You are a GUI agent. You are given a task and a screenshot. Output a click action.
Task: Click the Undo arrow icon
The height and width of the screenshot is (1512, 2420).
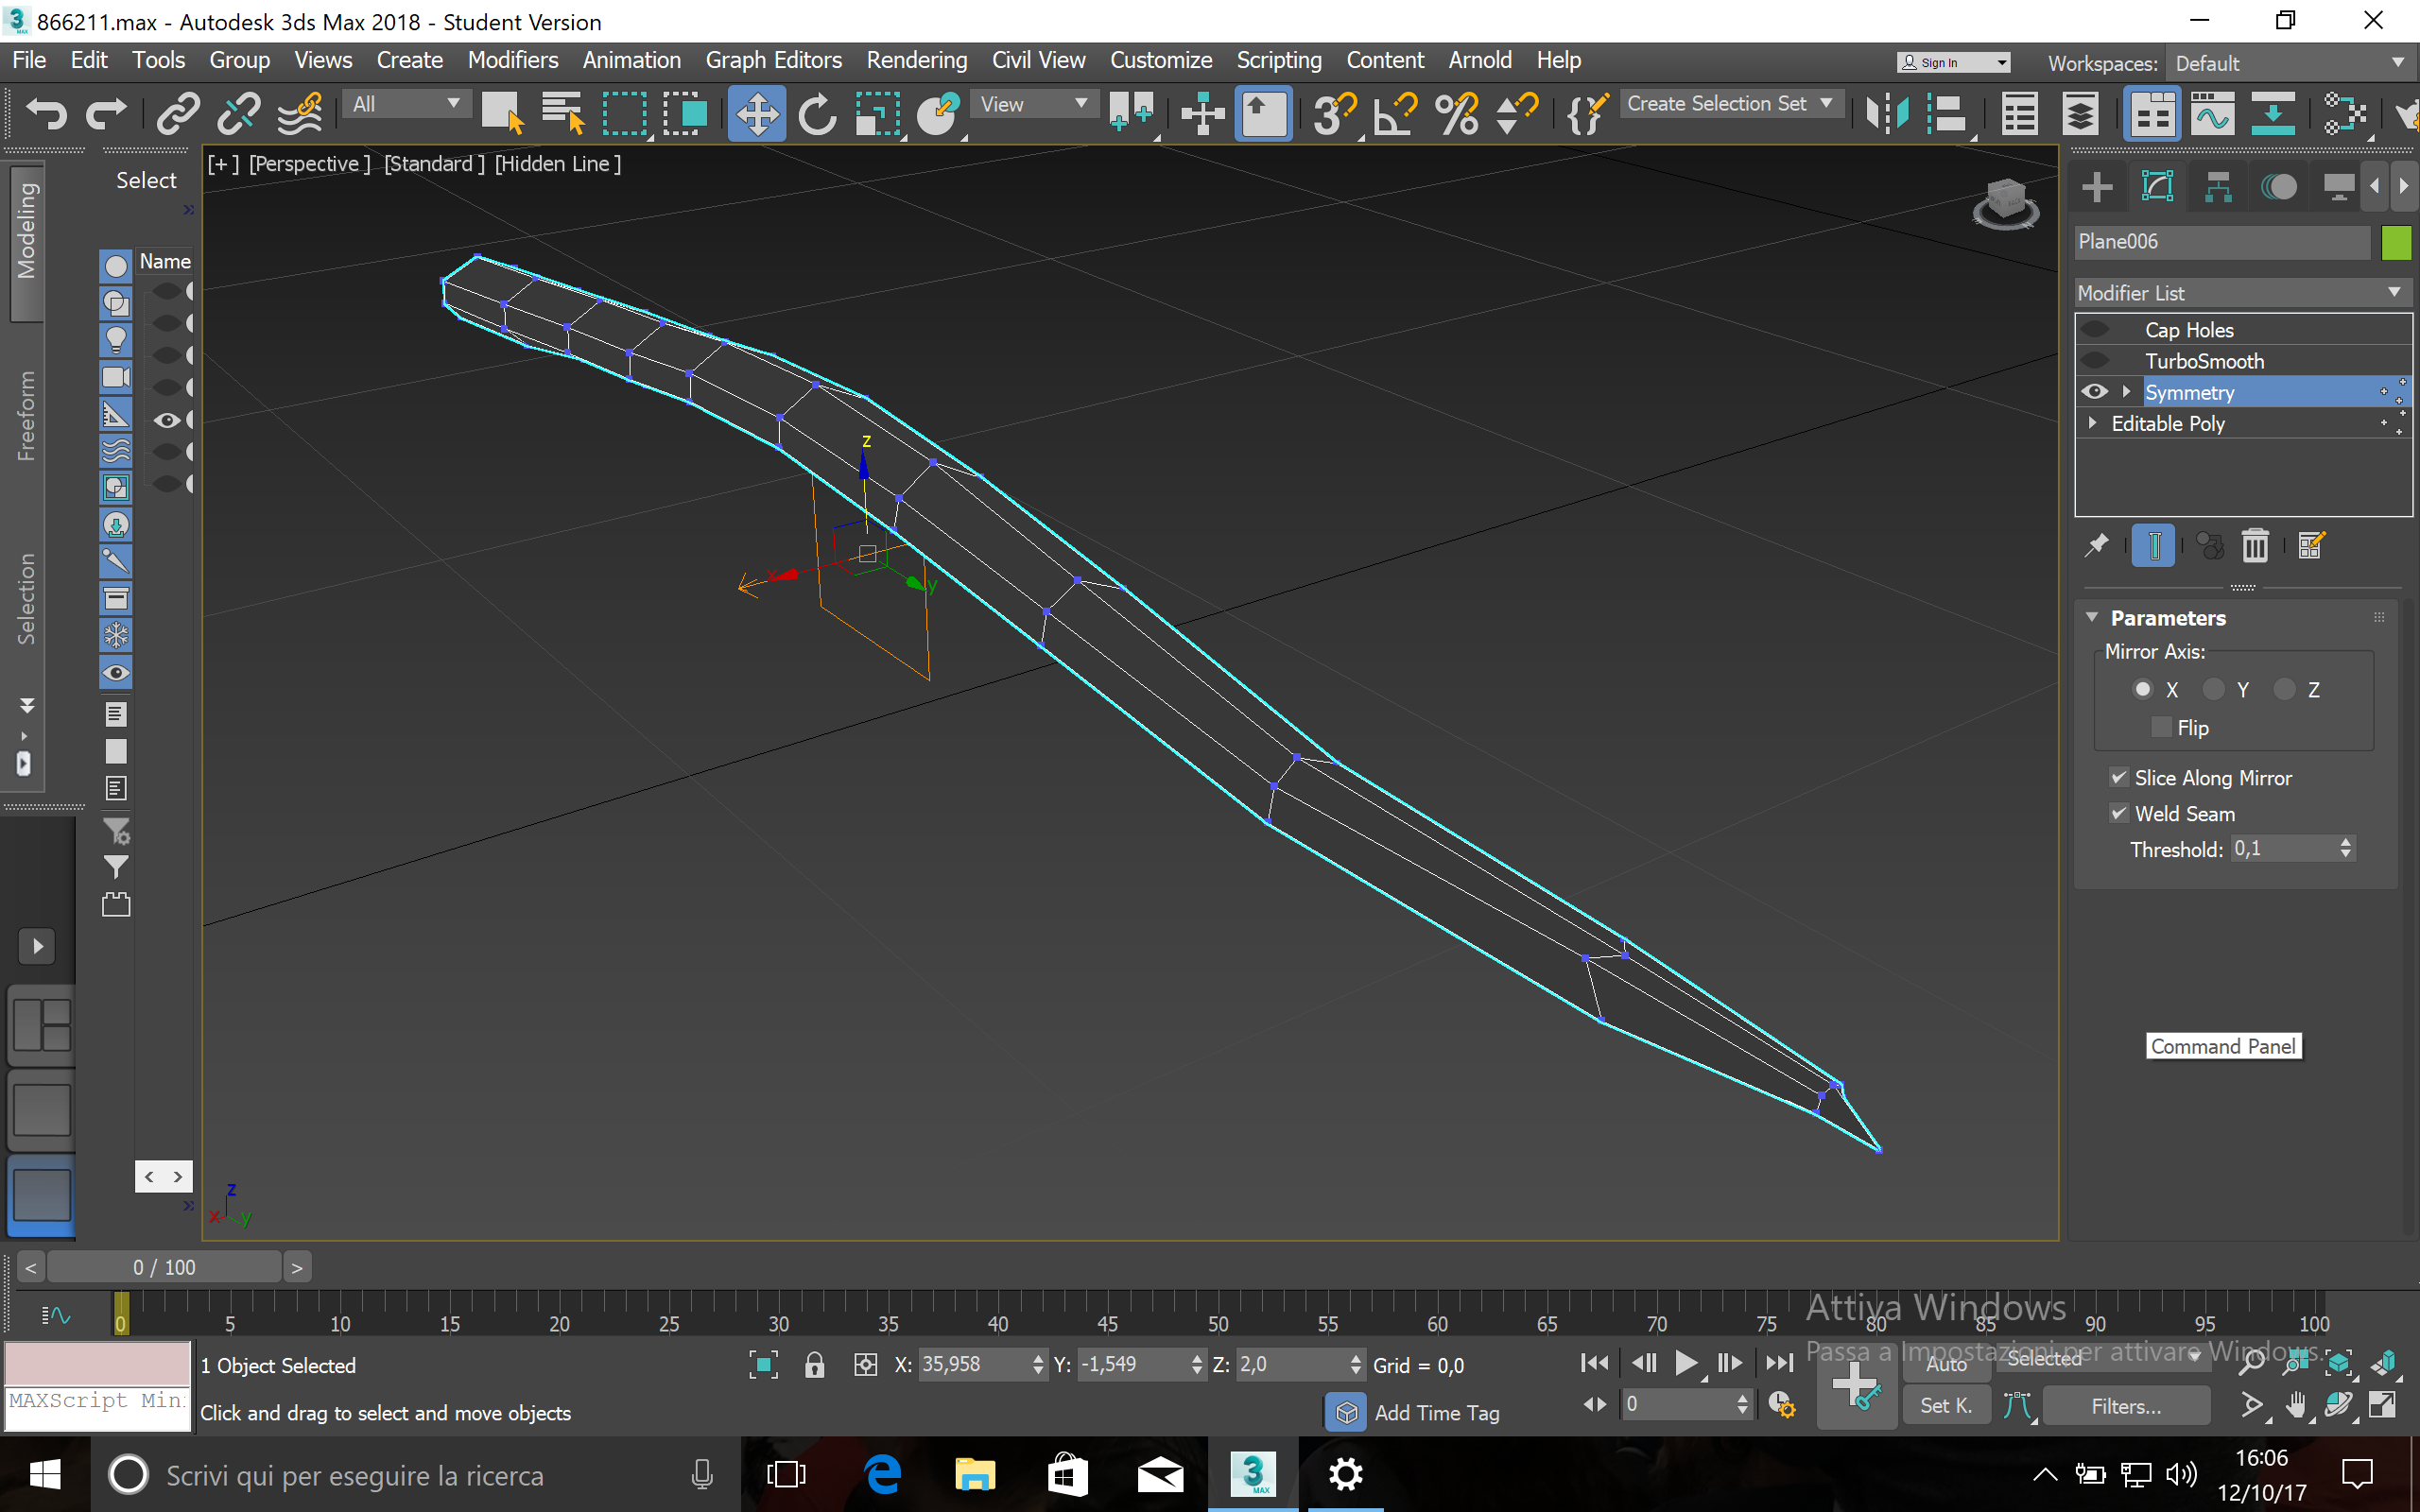(45, 112)
